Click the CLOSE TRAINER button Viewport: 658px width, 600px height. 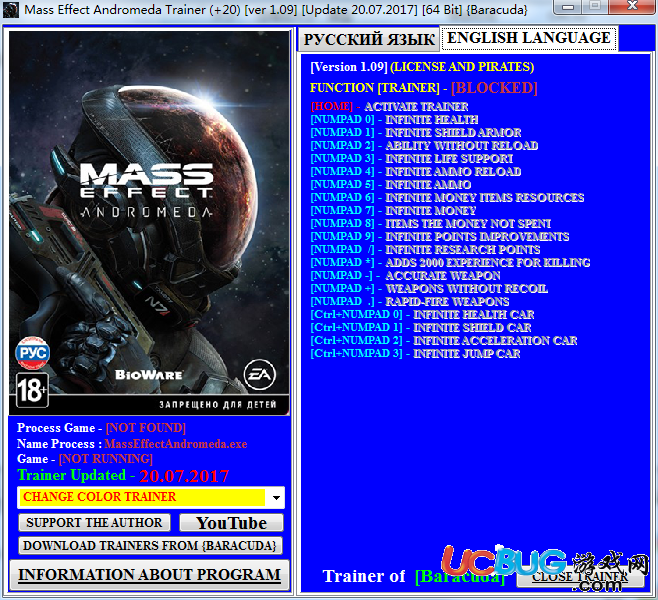point(580,577)
